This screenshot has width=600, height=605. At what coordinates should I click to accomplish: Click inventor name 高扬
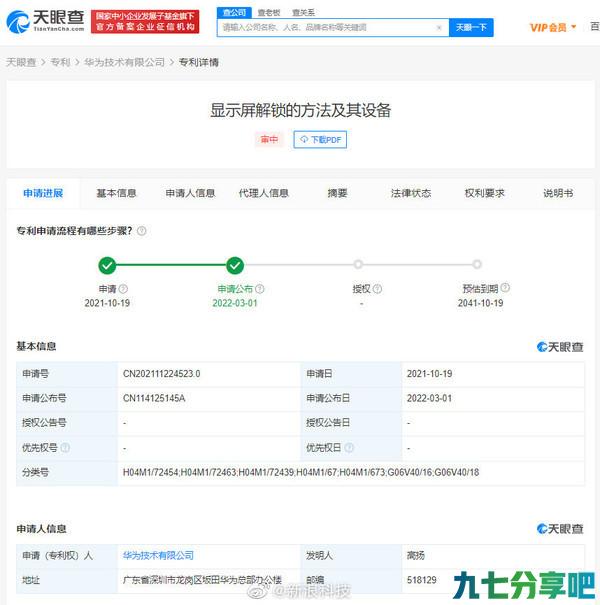tap(416, 556)
